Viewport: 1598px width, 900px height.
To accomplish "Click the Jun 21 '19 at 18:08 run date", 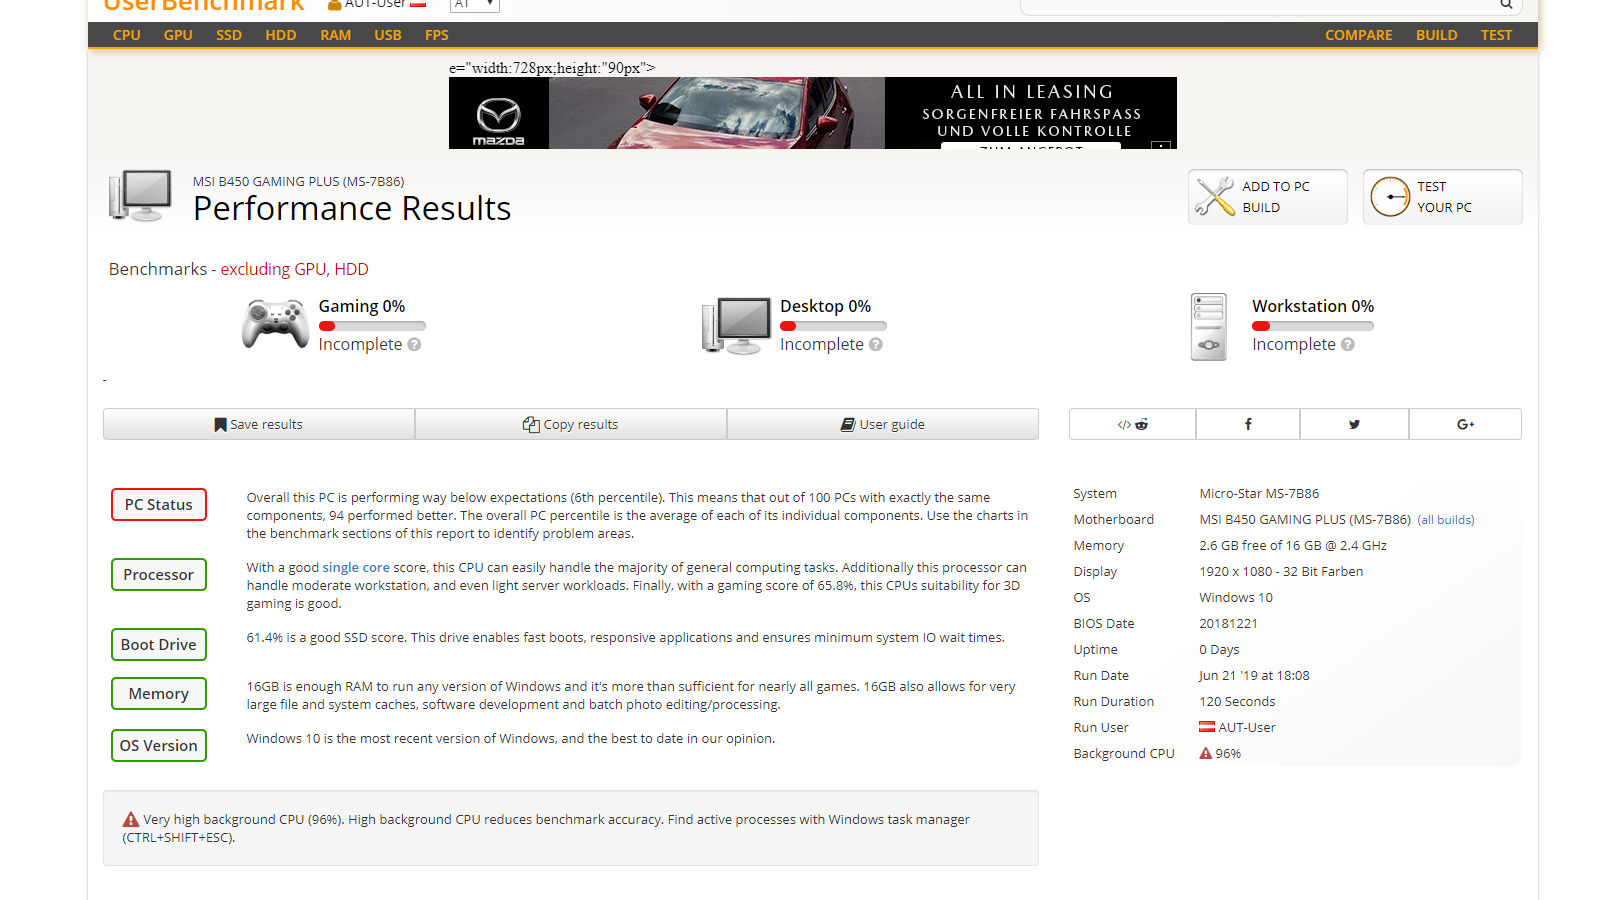I will click(x=1254, y=675).
